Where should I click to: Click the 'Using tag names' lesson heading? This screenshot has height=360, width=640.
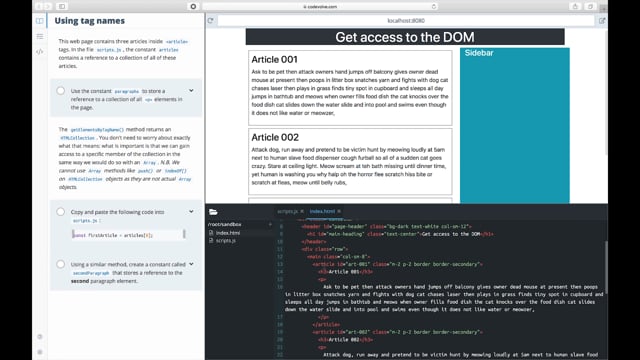pos(89,21)
